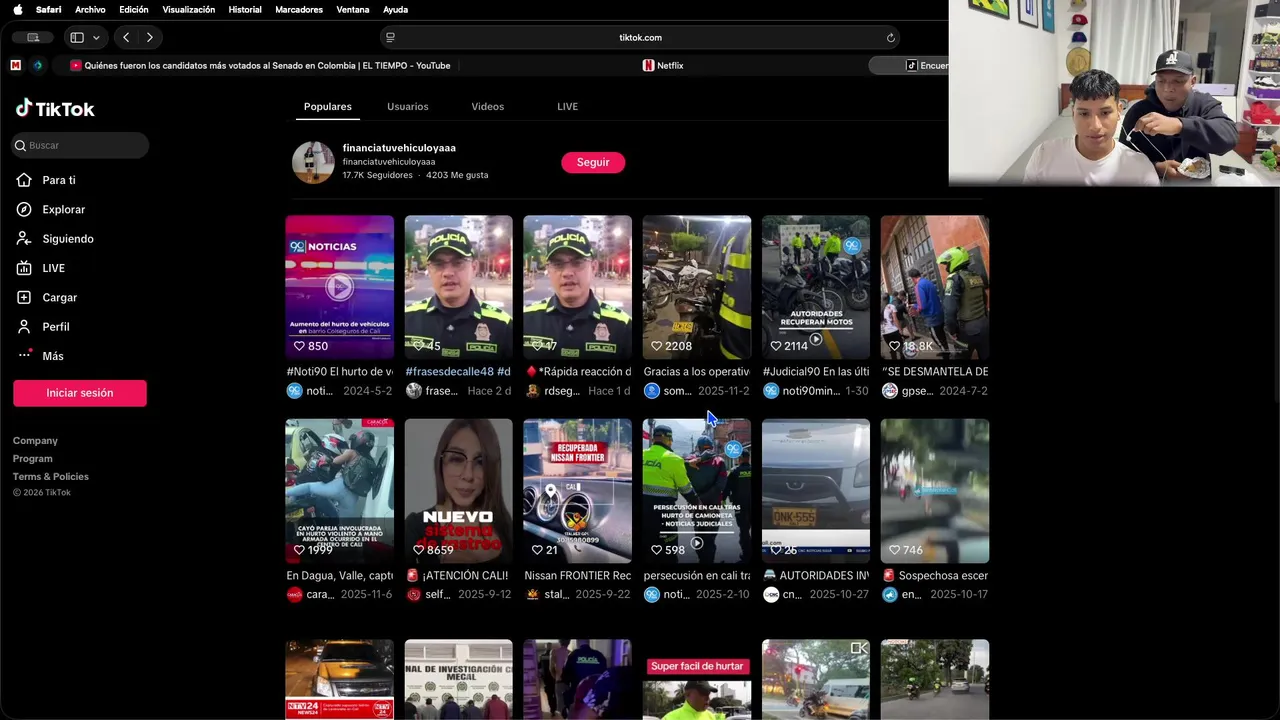
Task: Click the 4203 Me gusta text
Action: (457, 175)
